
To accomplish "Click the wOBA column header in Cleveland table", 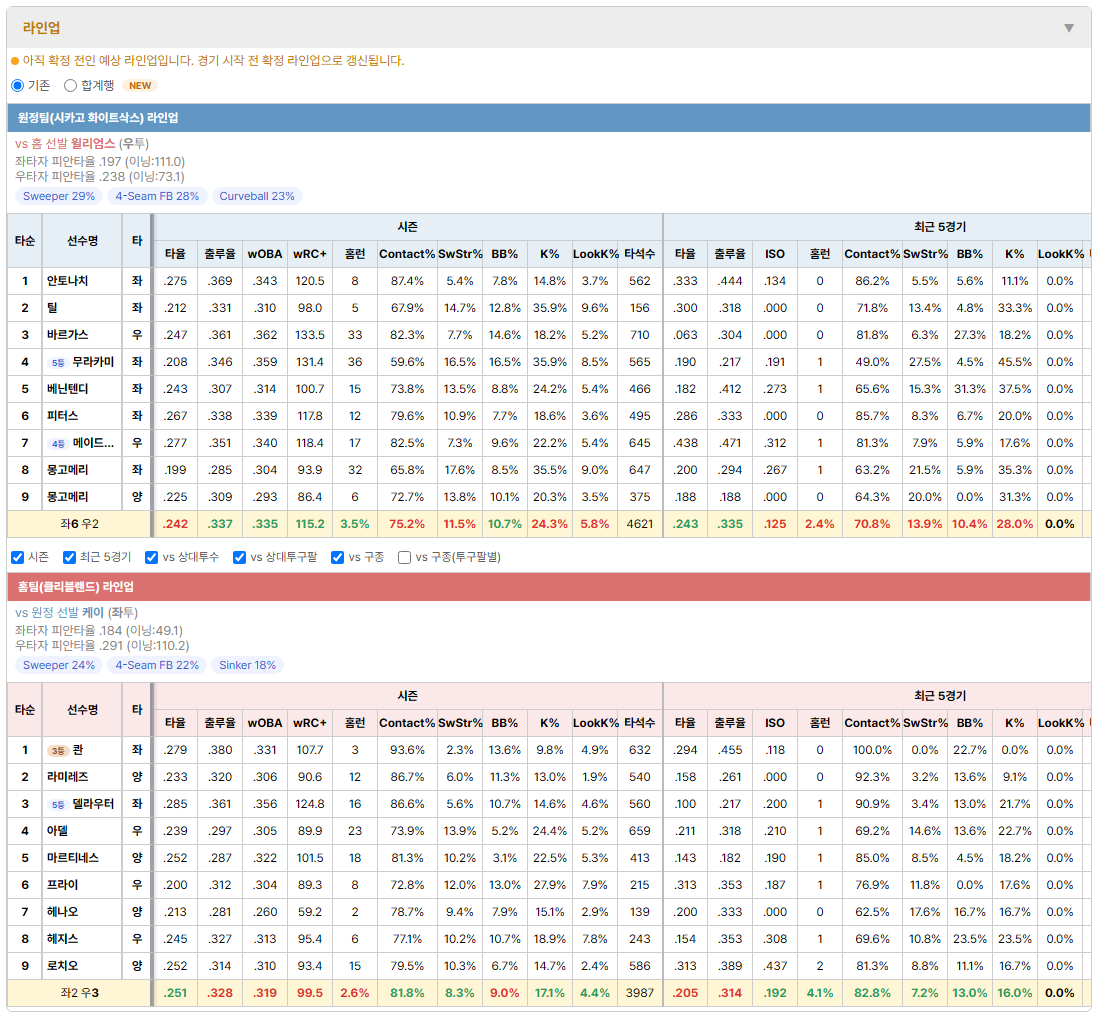I will [265, 723].
